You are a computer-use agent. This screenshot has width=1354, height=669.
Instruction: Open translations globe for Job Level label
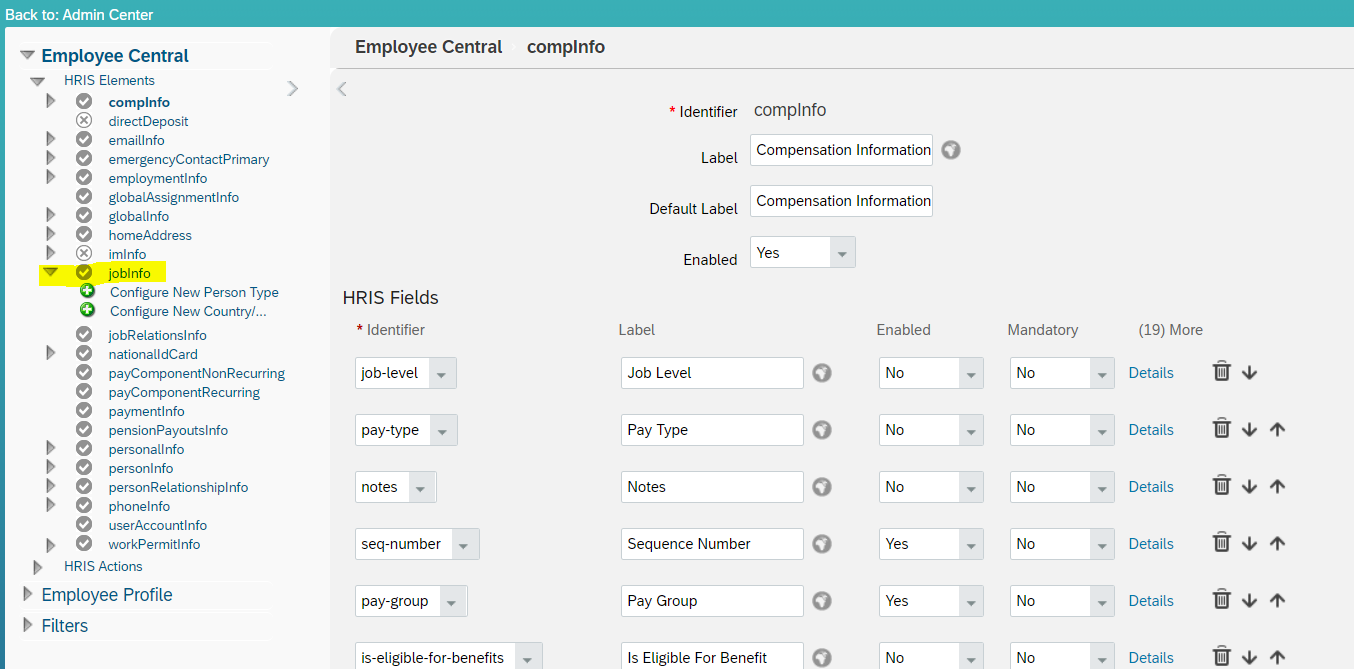coord(822,373)
